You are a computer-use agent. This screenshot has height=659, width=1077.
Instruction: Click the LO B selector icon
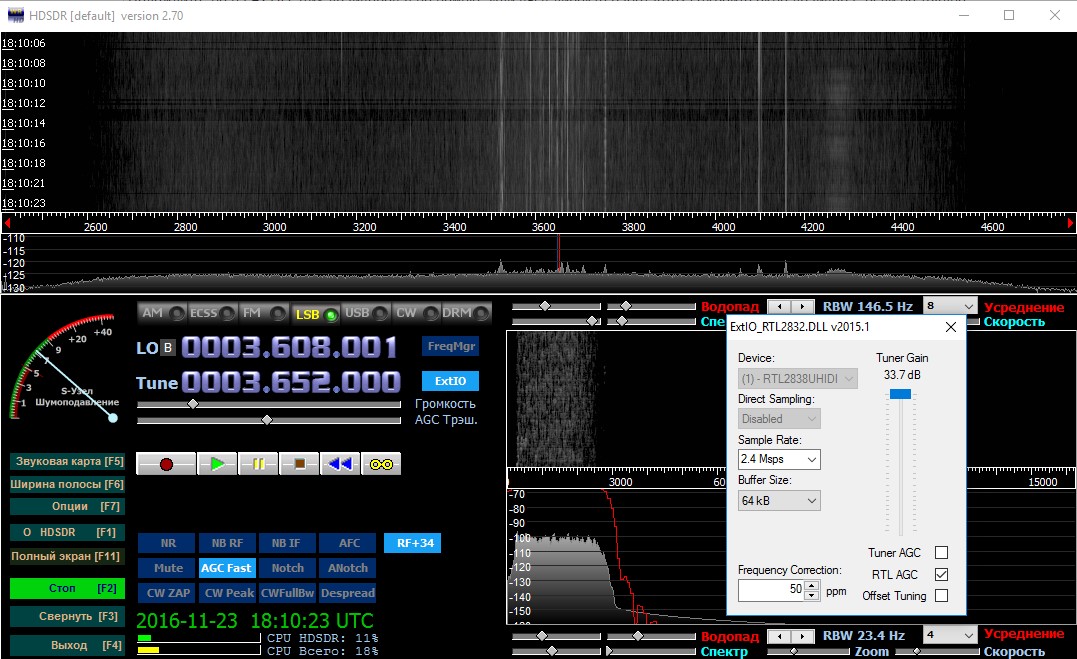point(168,348)
